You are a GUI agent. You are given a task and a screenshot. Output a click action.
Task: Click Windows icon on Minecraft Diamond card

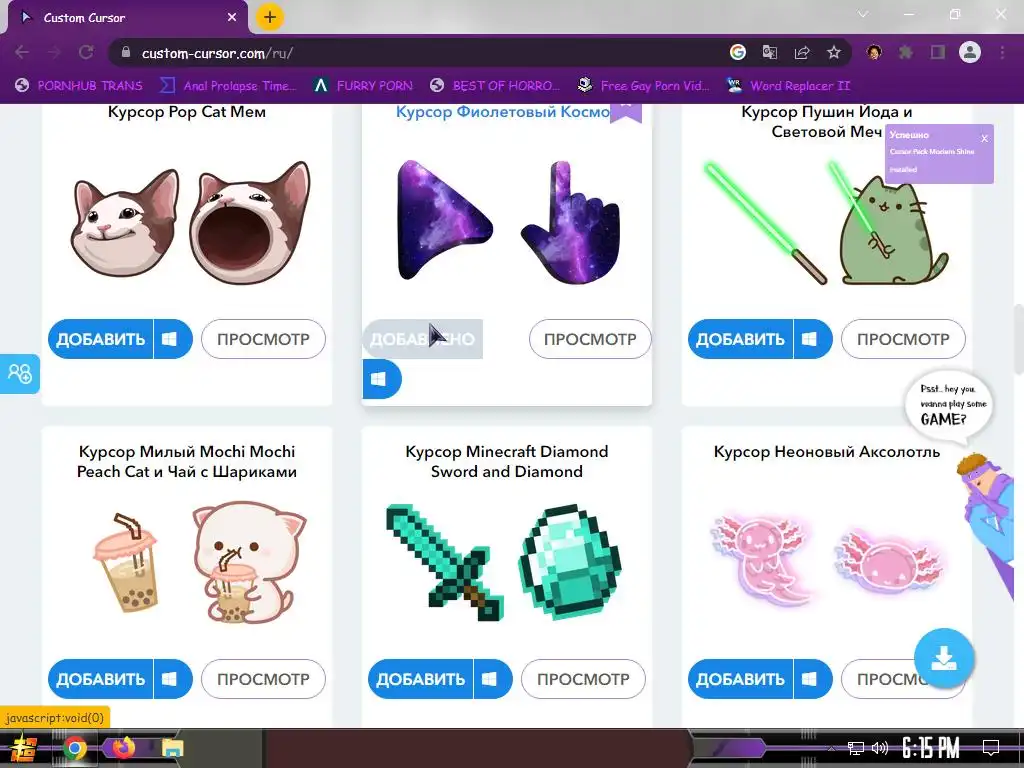pyautogui.click(x=493, y=679)
